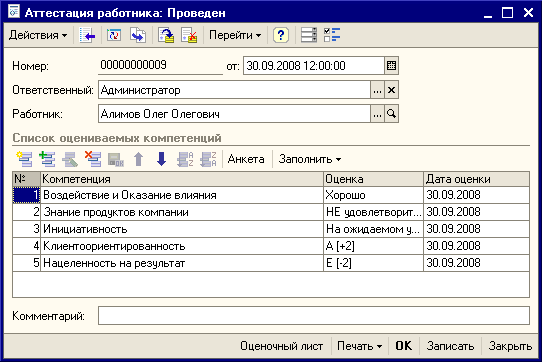Screen dimensions: 542x362
Task: Click the help question mark icon
Action: tap(281, 35)
